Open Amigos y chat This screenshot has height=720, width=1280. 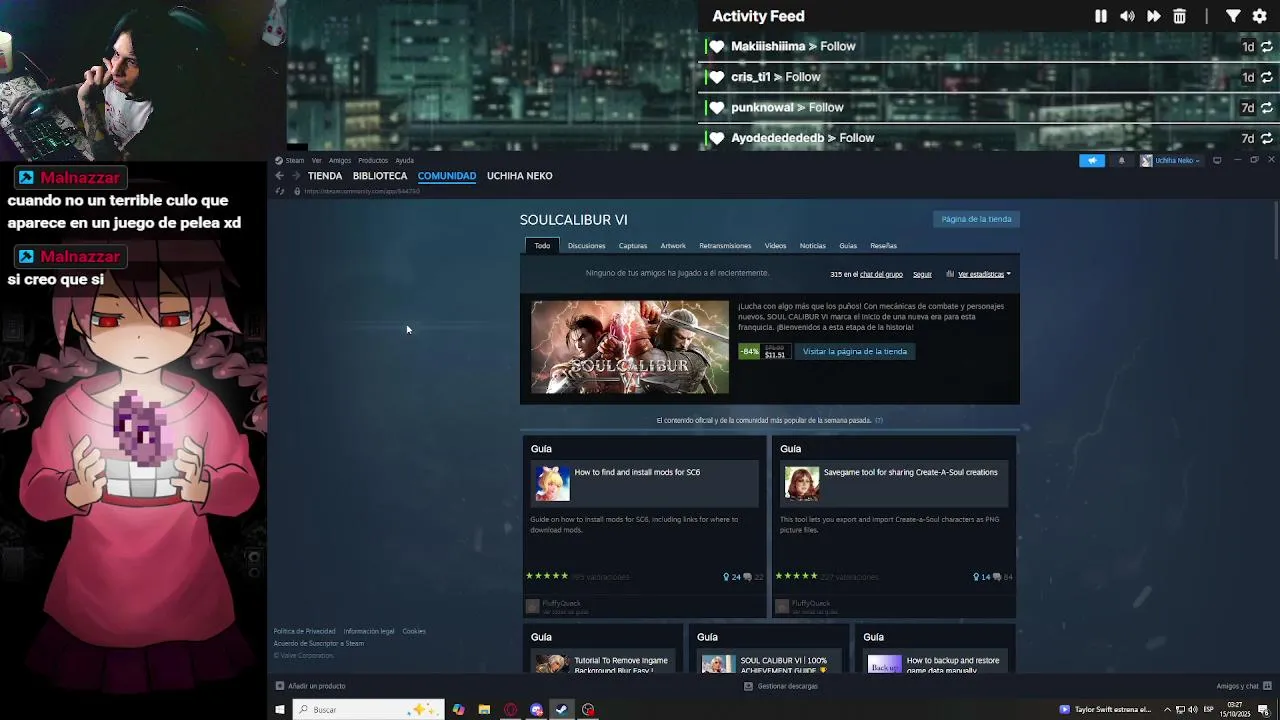click(1244, 686)
